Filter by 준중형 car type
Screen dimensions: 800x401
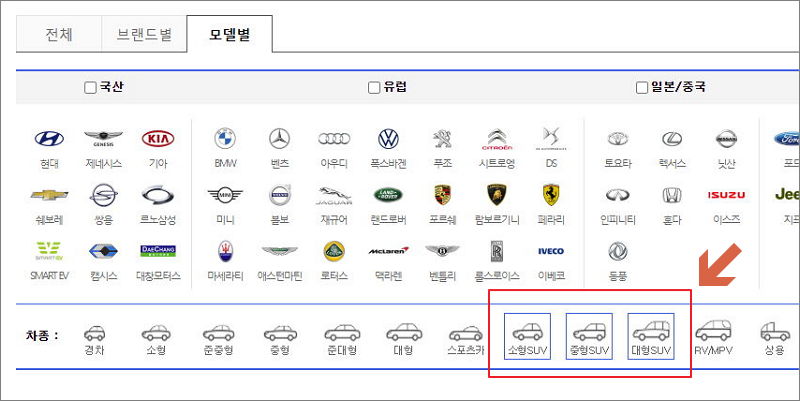218,340
